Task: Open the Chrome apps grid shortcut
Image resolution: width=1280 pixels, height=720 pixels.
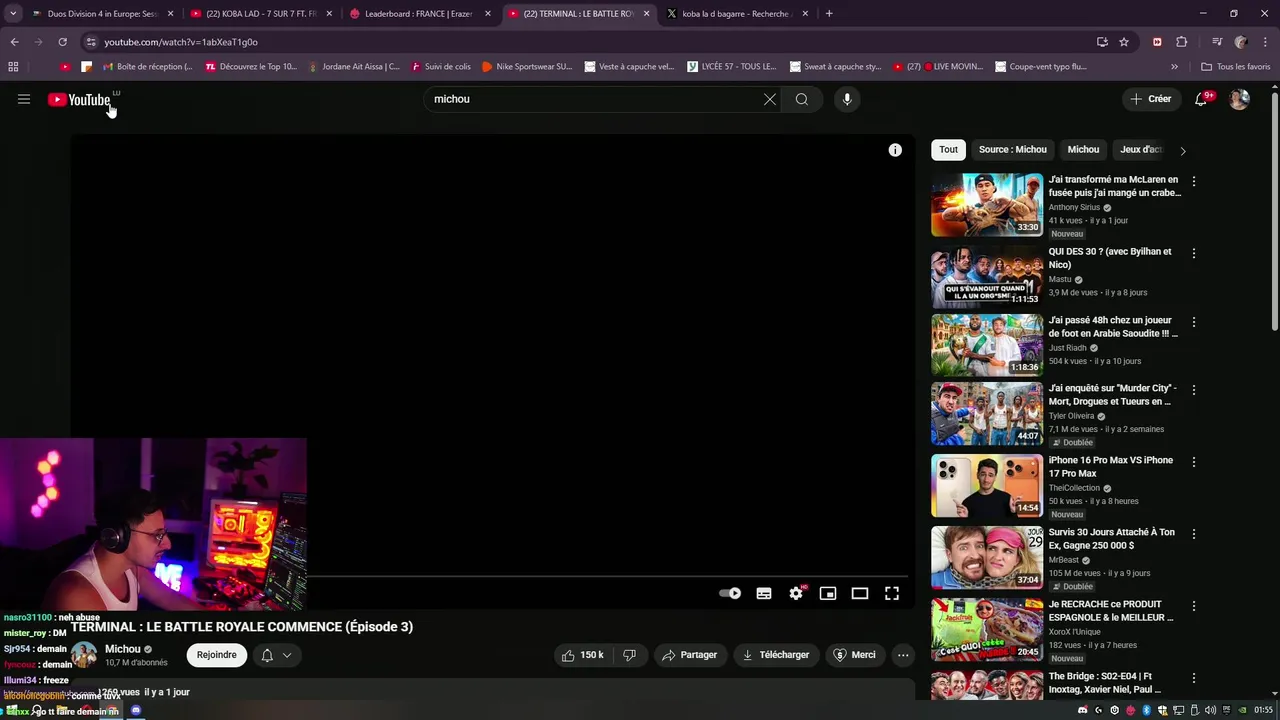Action: [x=13, y=67]
